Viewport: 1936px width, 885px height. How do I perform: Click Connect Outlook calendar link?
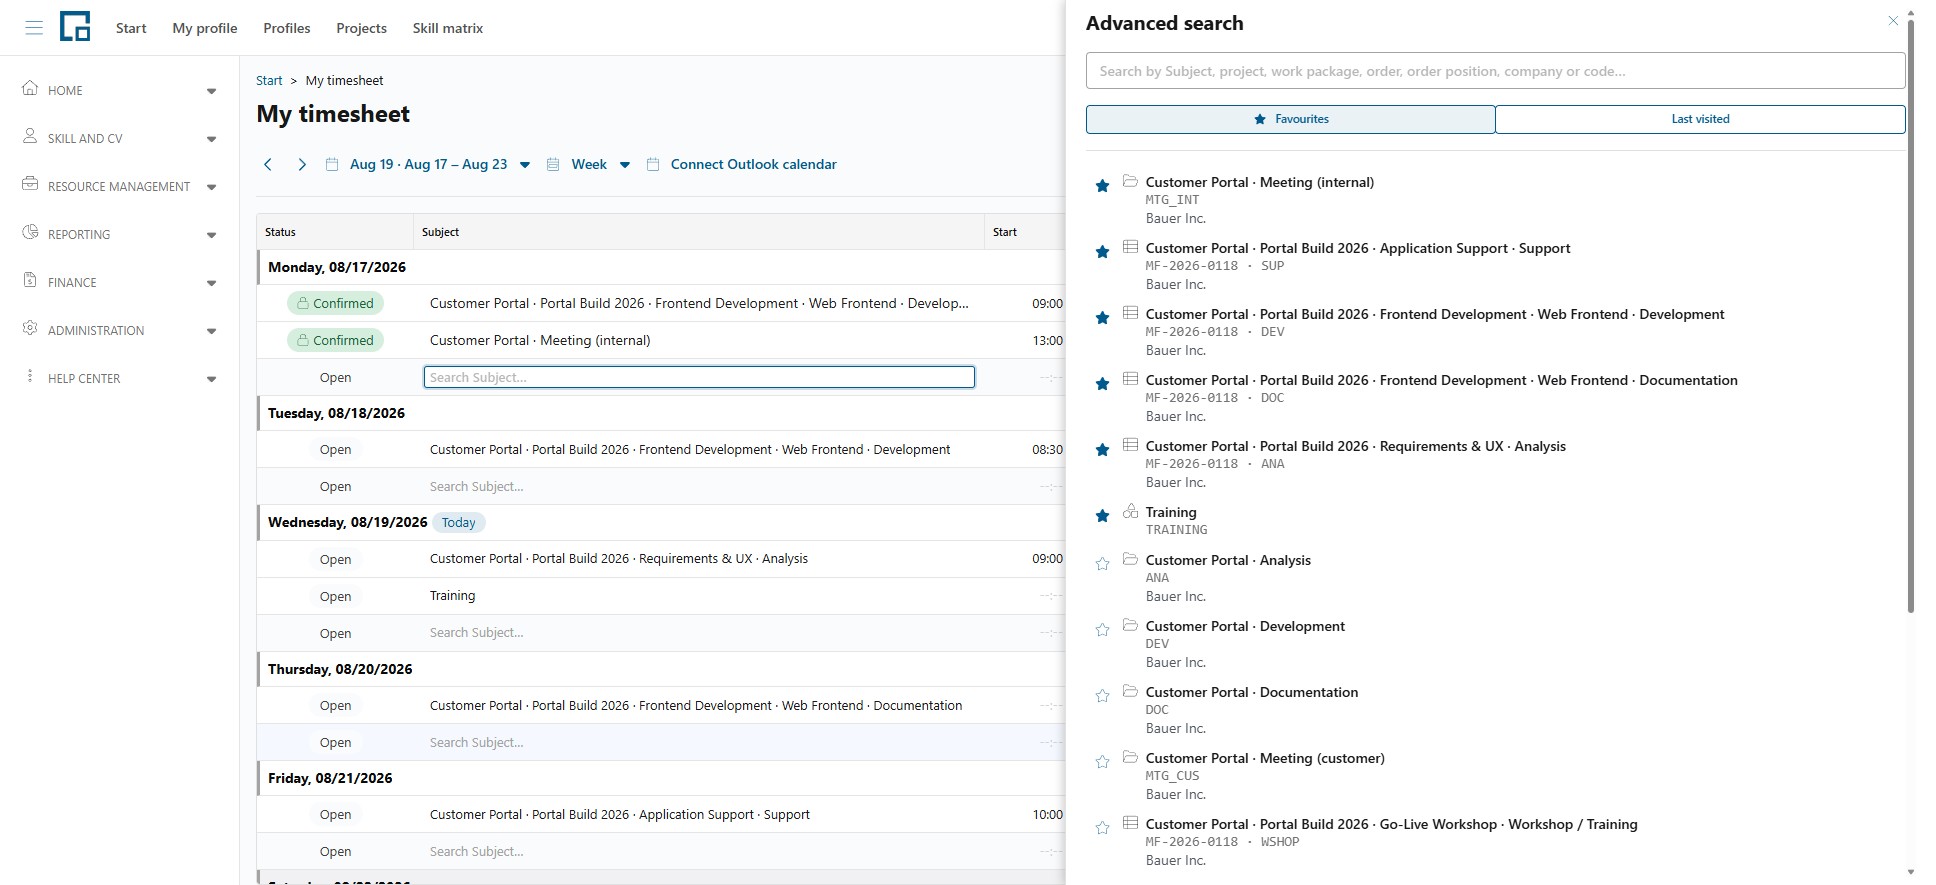tap(754, 164)
